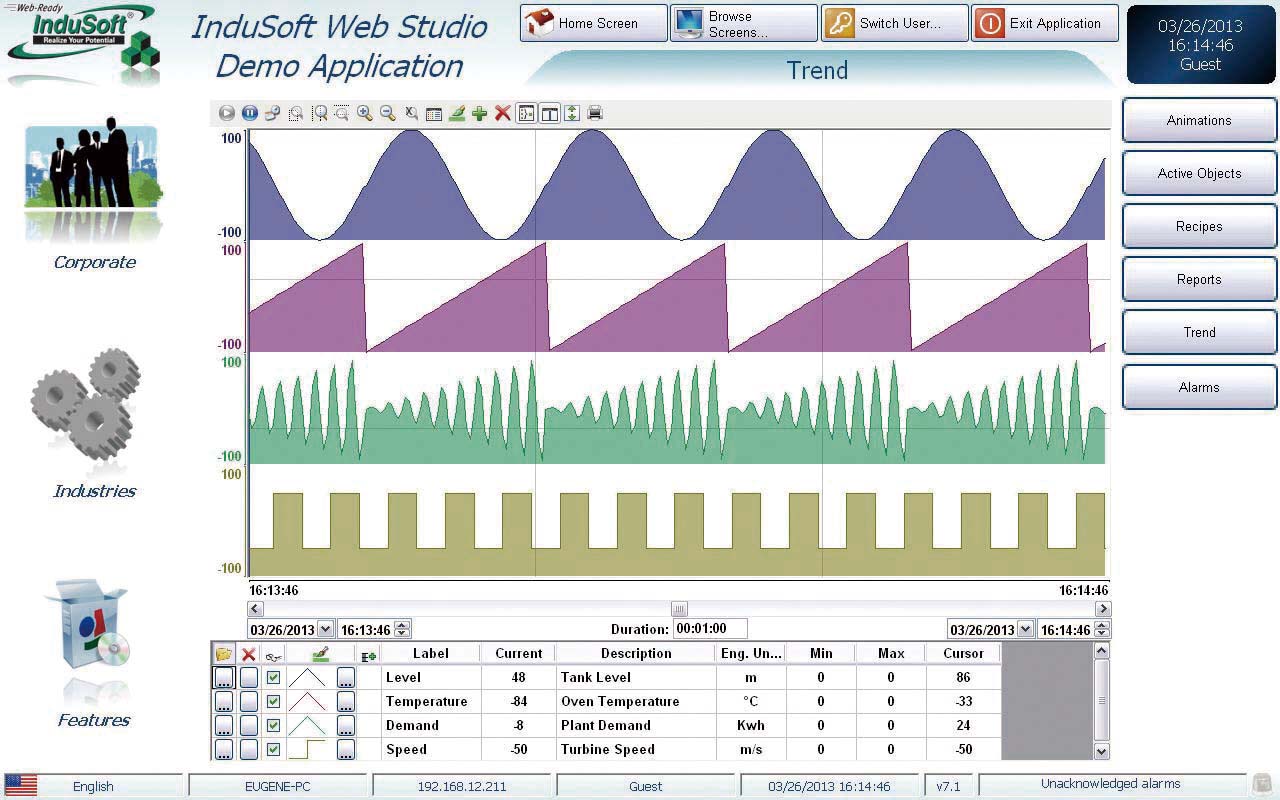Click the pen style ellipsis for Level row
This screenshot has height=800, width=1280.
(346, 678)
